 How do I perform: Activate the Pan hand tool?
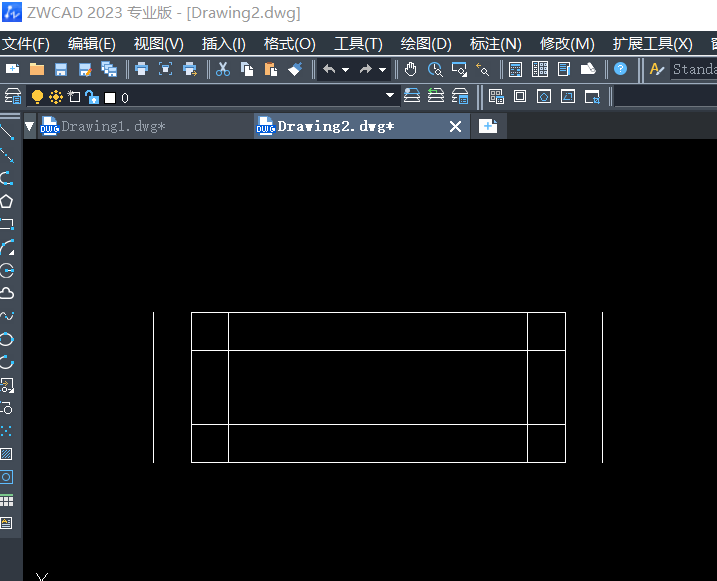pyautogui.click(x=411, y=69)
